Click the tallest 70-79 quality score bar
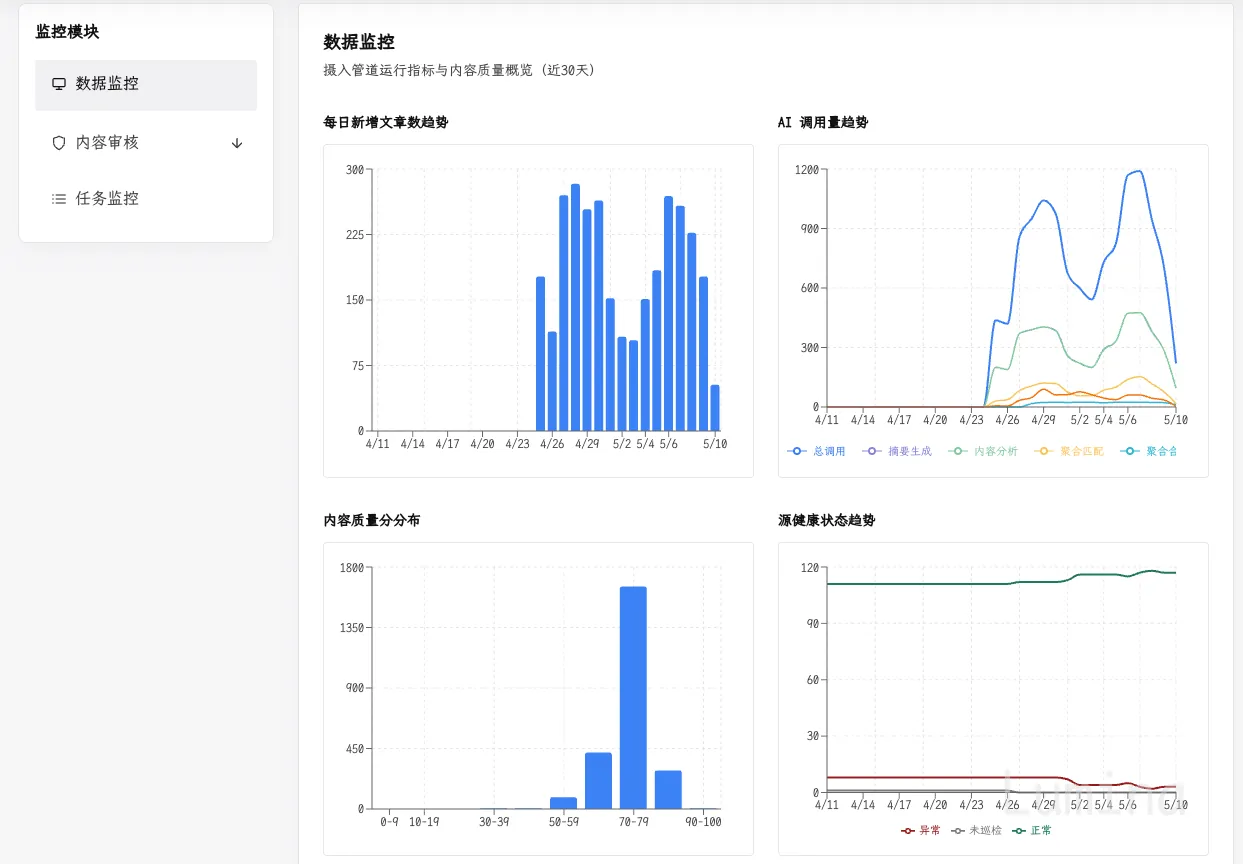 pos(633,698)
